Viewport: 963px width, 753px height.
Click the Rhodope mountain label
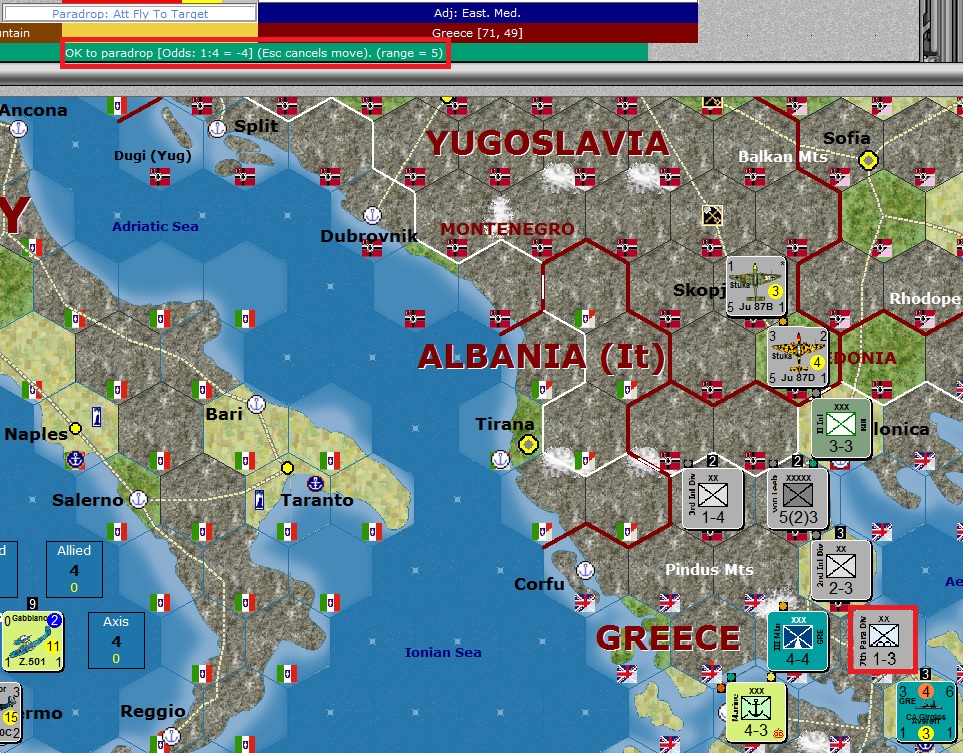926,299
